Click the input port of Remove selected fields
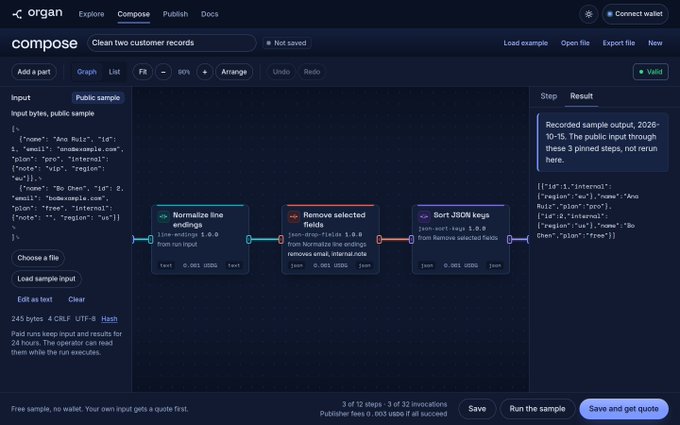 coord(281,239)
